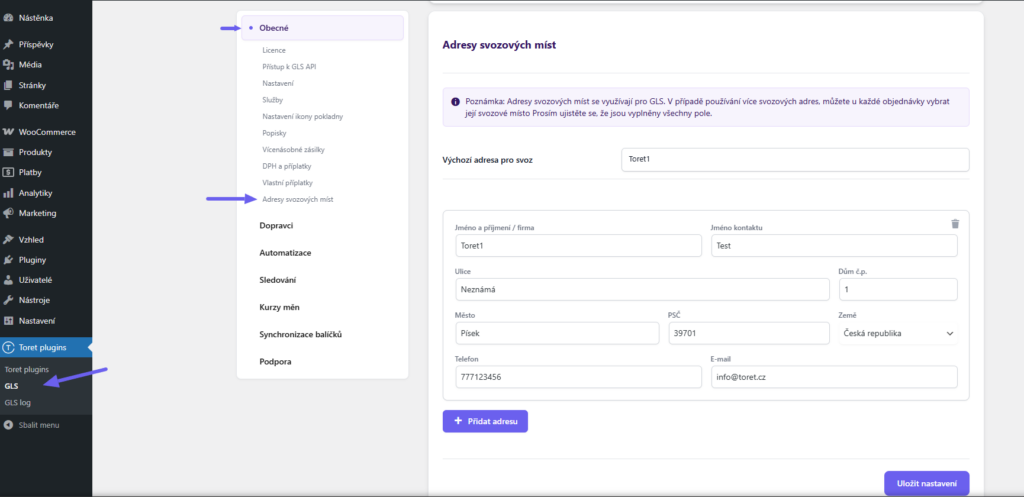Open GLS log in the submenu
This screenshot has width=1024, height=497.
click(18, 403)
